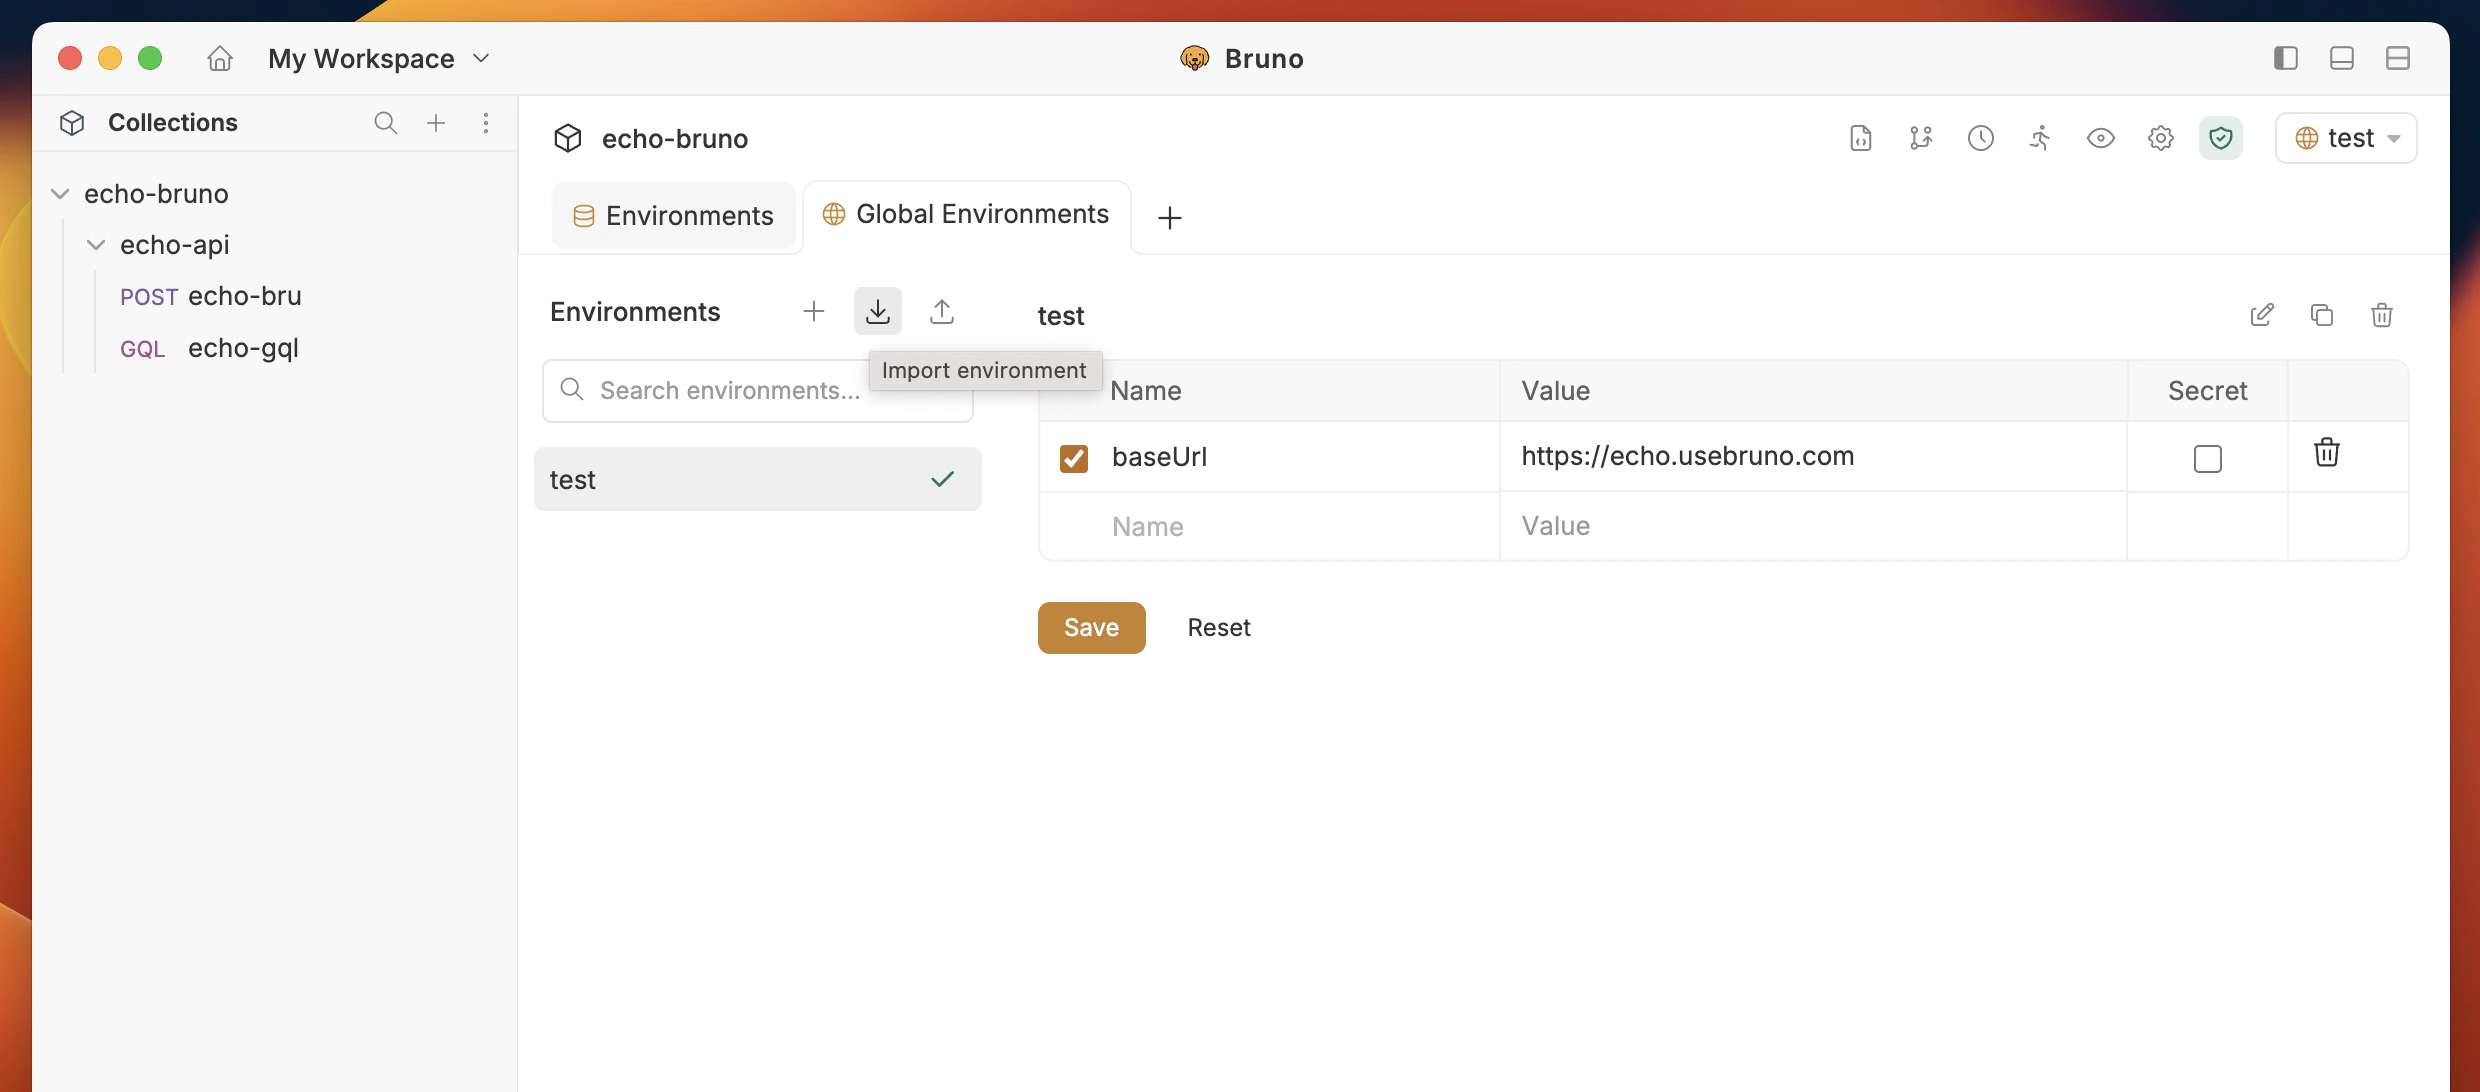
Task: Delete the baseUrl variable with its trash icon
Action: (2327, 452)
